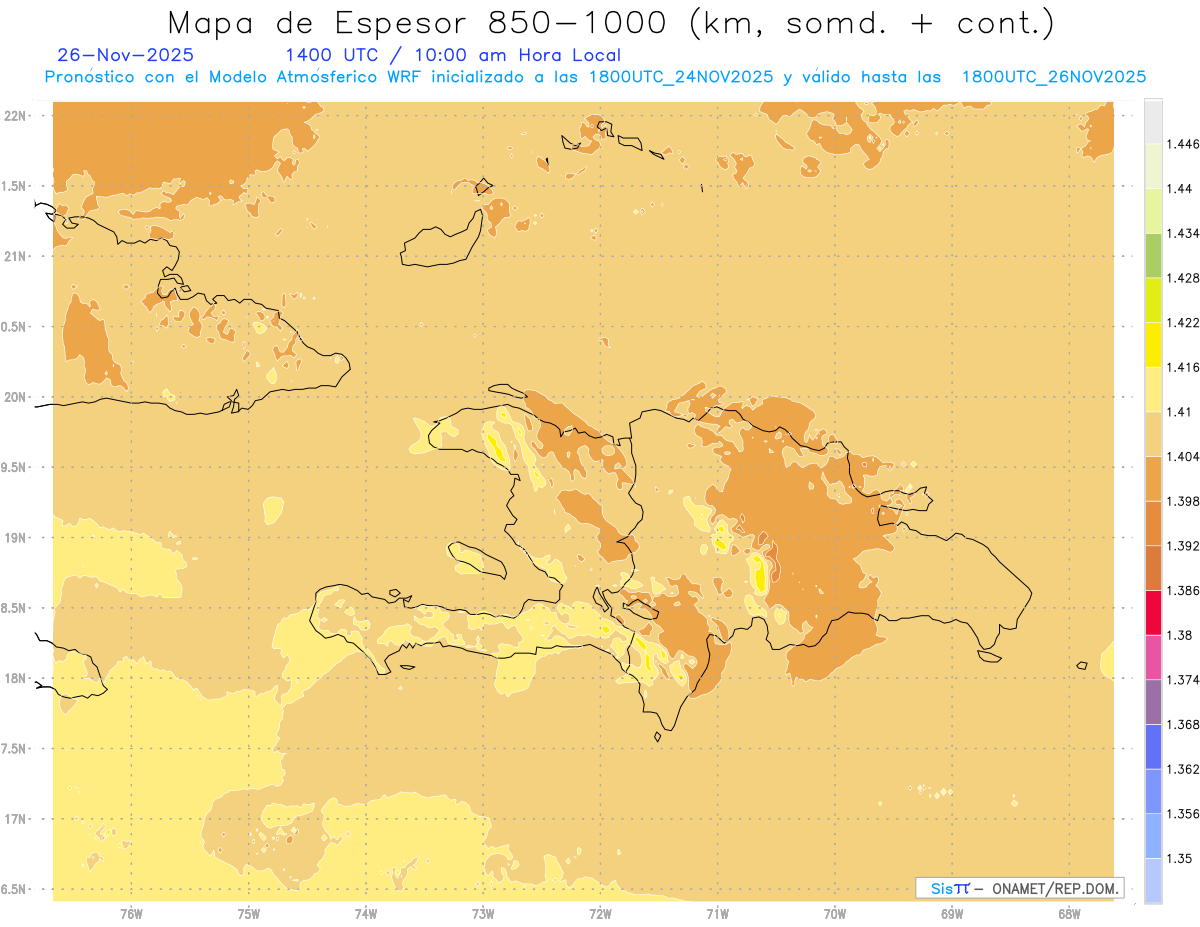Pick the bright yellow swatch between 1.416 and 1.422
The height and width of the screenshot is (927, 1200).
pyautogui.click(x=1153, y=345)
